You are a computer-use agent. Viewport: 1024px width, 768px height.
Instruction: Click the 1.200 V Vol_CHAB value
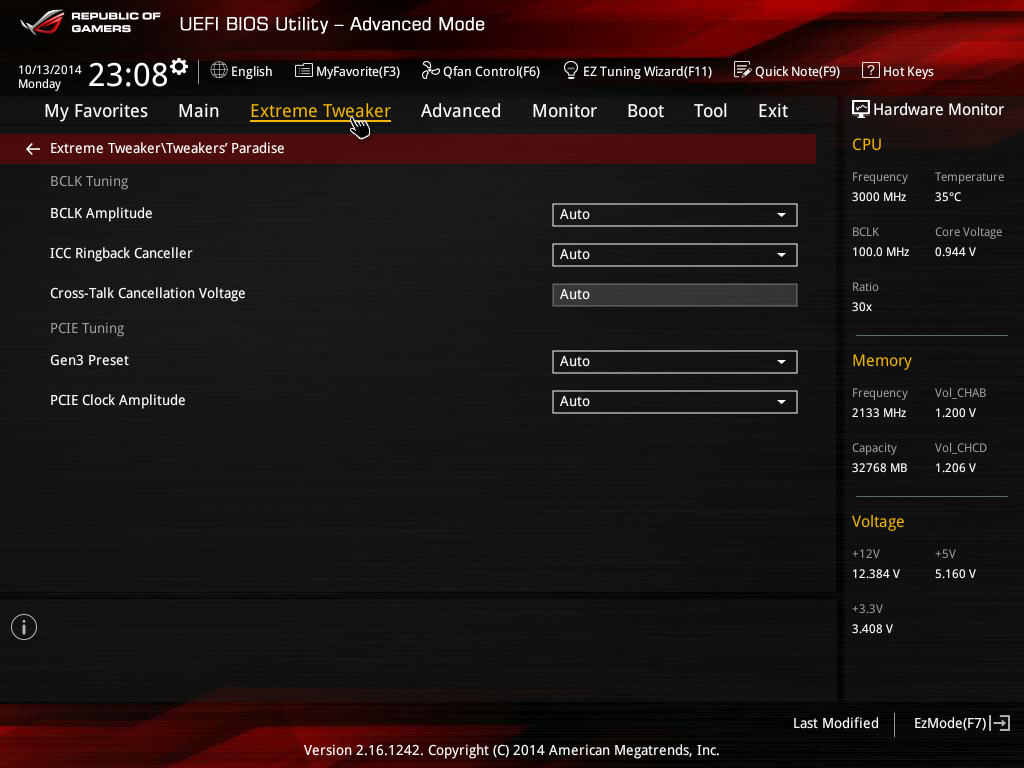pyautogui.click(x=955, y=413)
